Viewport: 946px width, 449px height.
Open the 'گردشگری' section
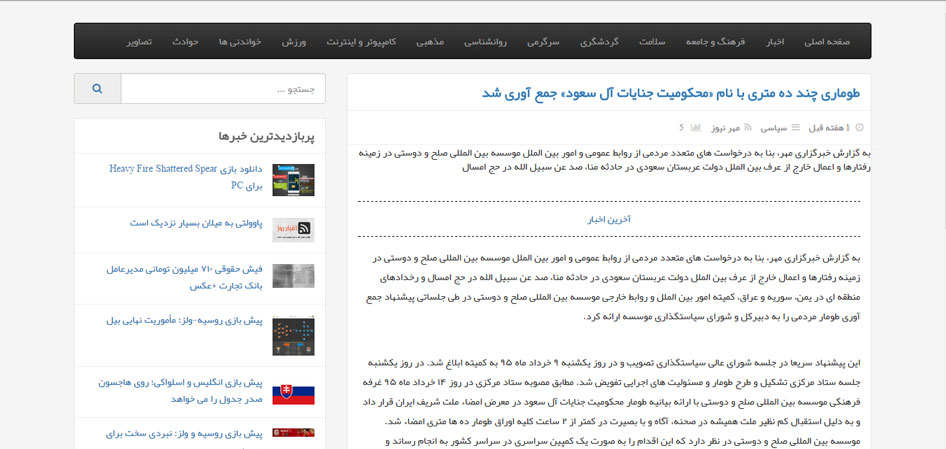coord(600,42)
